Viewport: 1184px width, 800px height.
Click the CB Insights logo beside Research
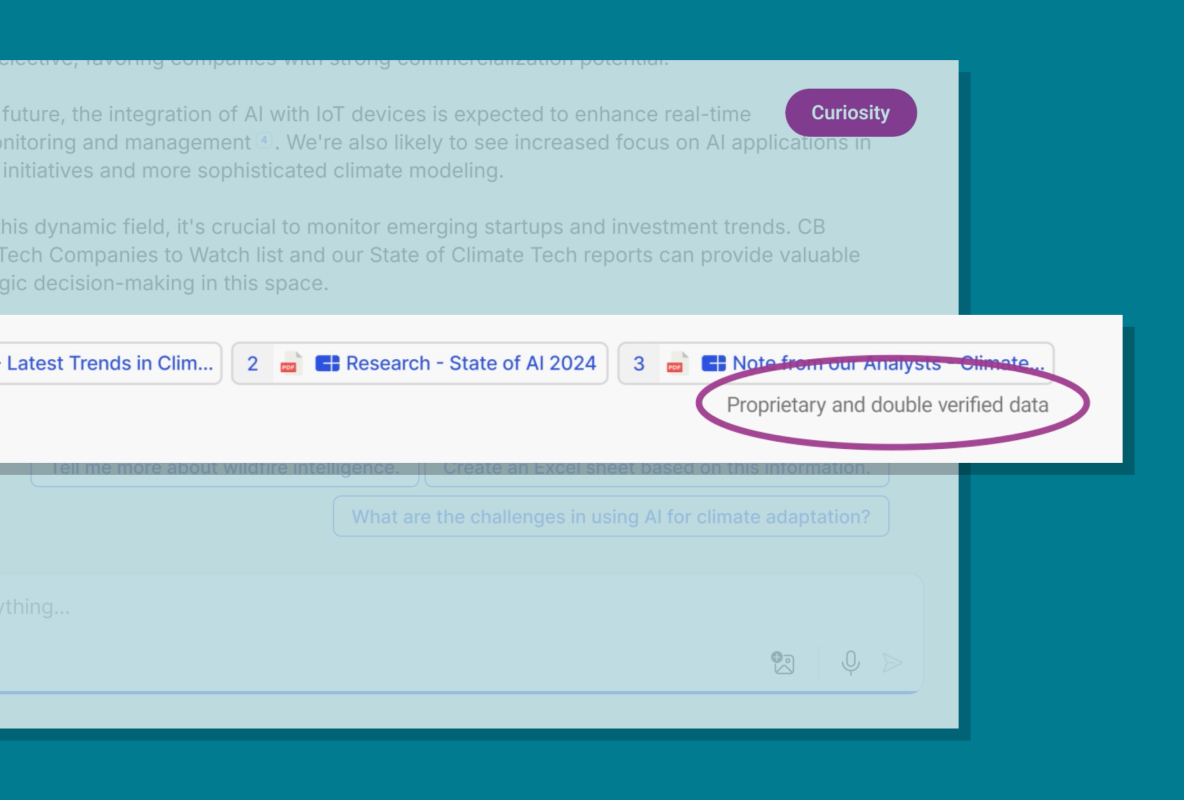tap(327, 364)
